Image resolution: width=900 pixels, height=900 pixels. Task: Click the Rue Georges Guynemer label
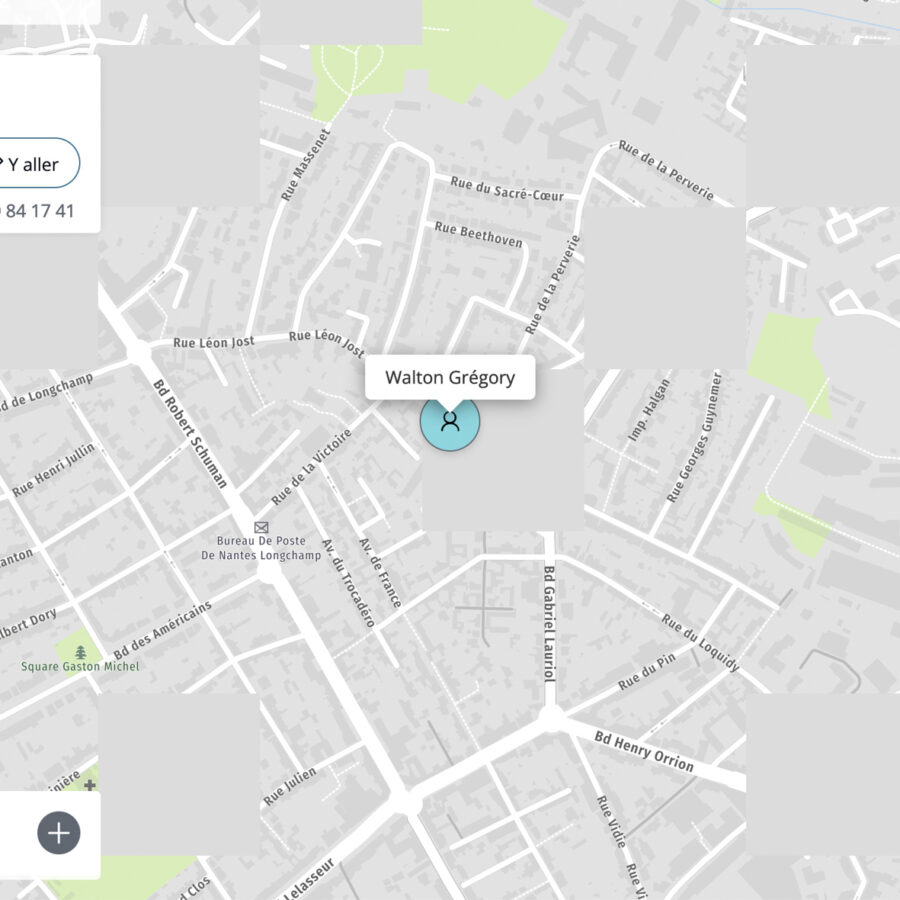point(694,437)
